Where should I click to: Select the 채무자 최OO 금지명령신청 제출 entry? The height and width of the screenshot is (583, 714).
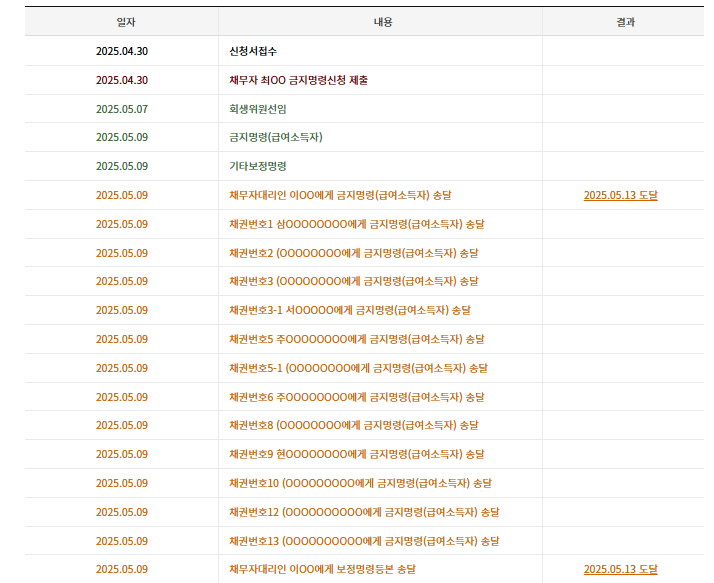[298, 80]
